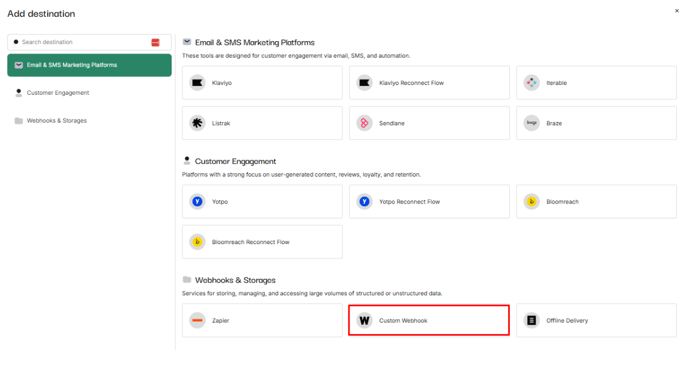688x376 pixels.
Task: Select Yotpo Reconnect Flow card
Action: (x=429, y=201)
